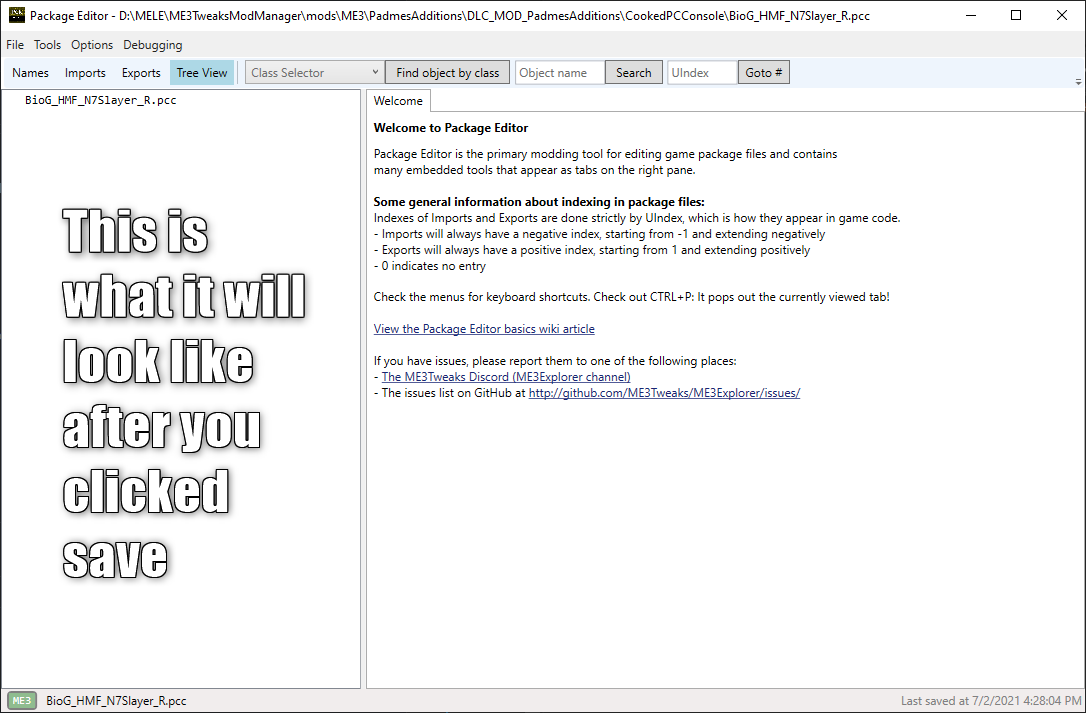
Task: Open the GitHub ME3Explorer issues link
Action: pos(664,393)
